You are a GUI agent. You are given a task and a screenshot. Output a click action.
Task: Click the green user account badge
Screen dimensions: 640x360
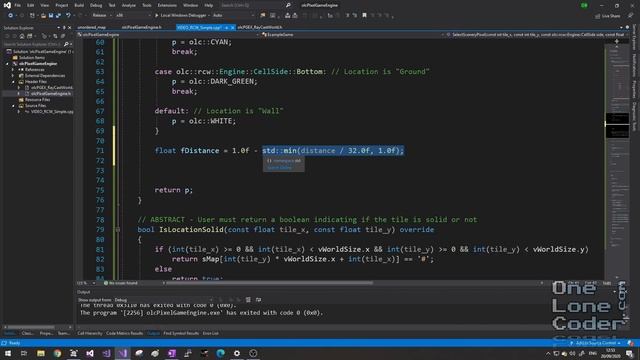[x=584, y=5]
